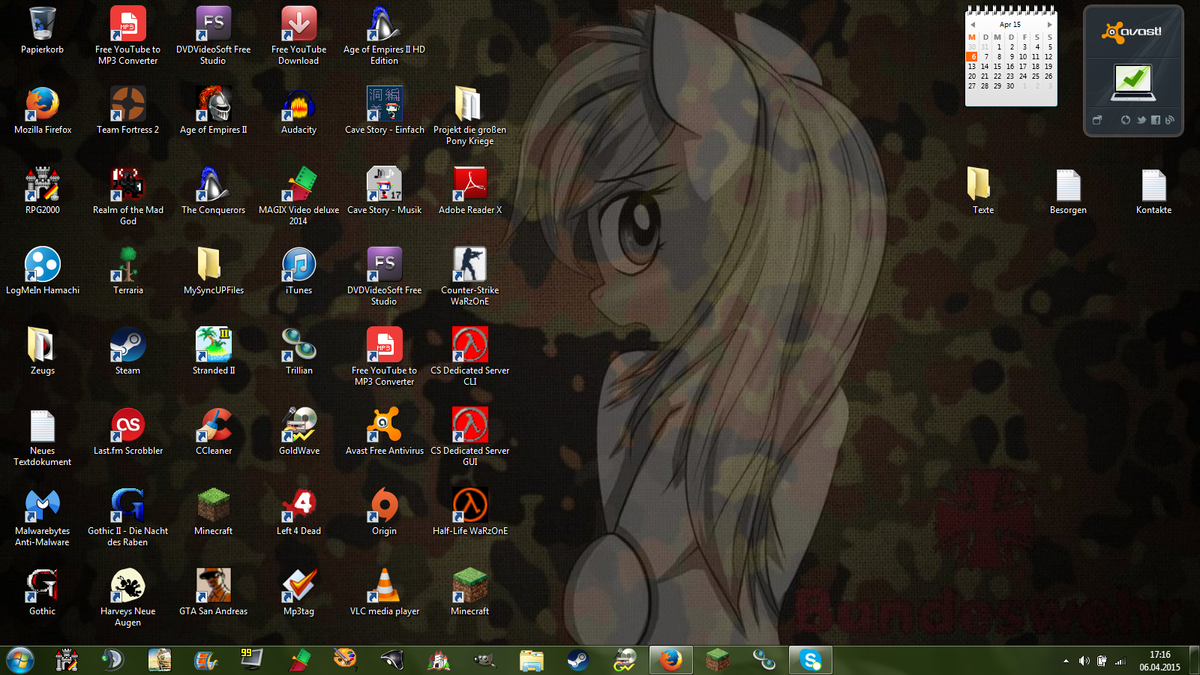Launch Stranded II

pyautogui.click(x=214, y=351)
